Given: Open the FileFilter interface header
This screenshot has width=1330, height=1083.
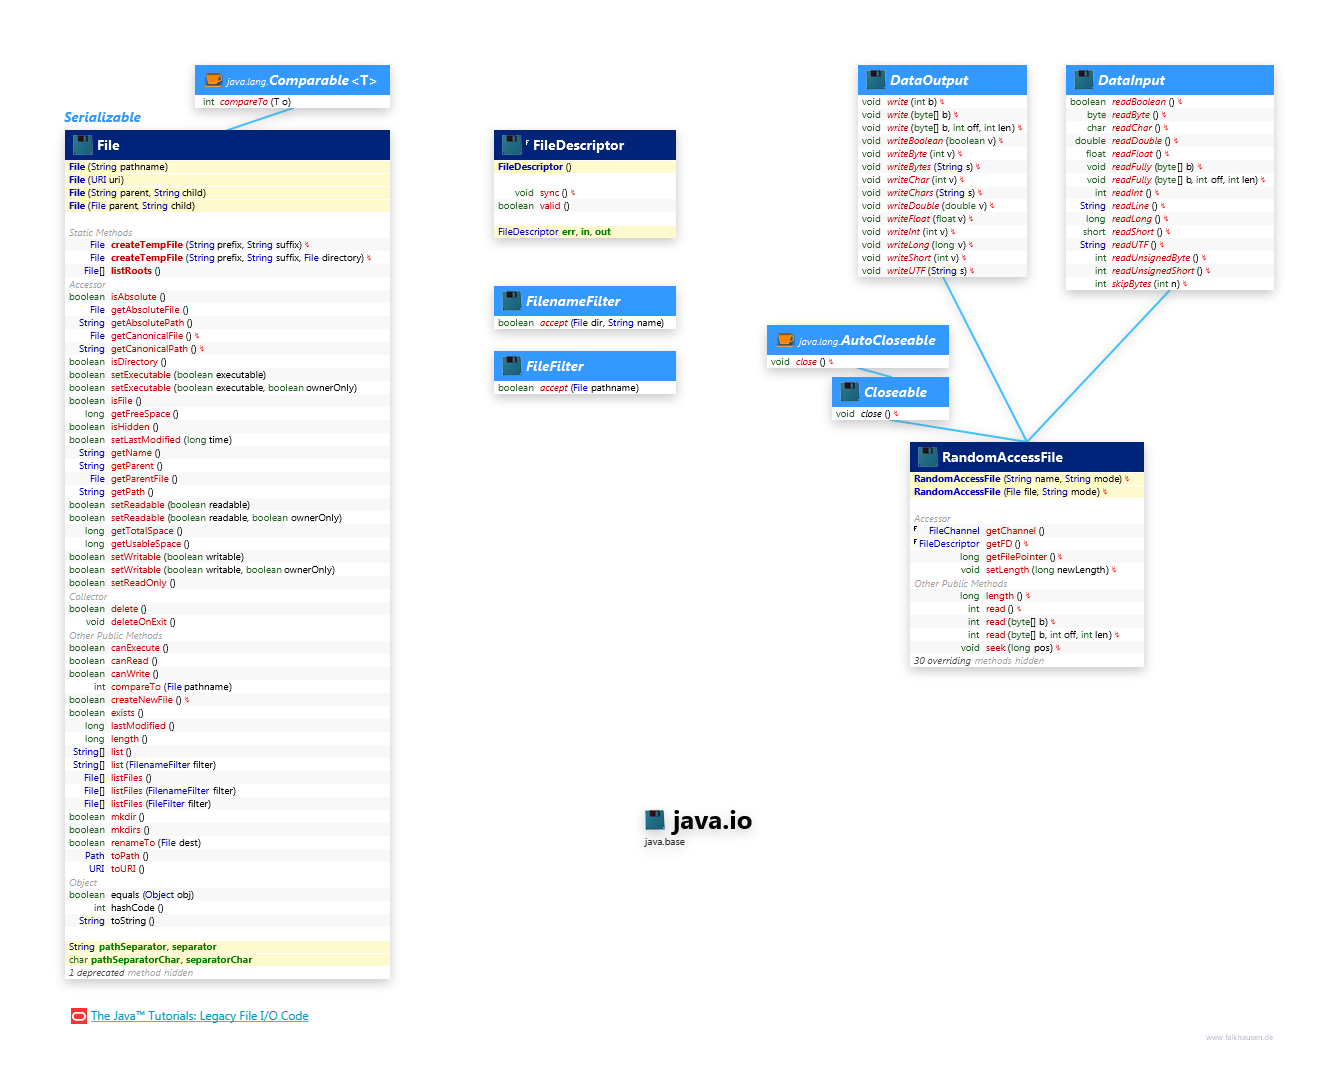Looking at the screenshot, I should (585, 366).
